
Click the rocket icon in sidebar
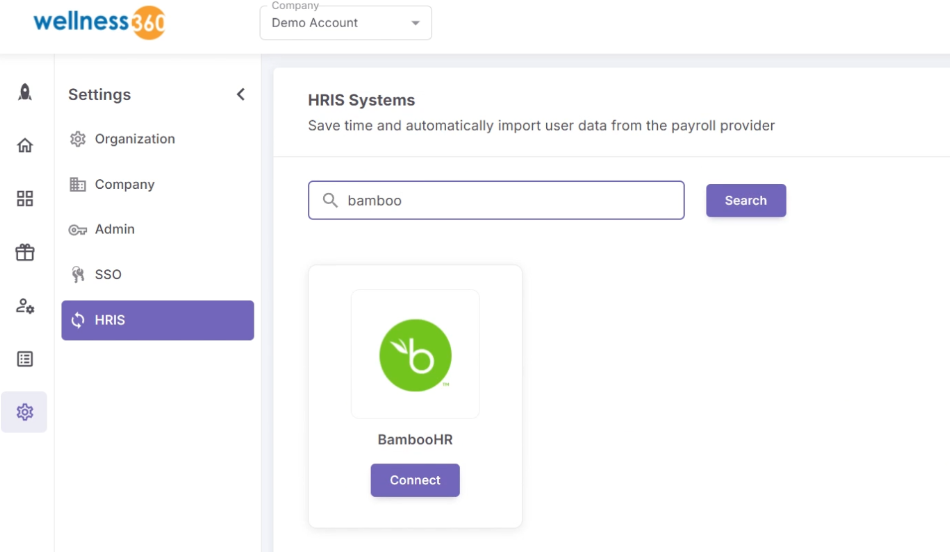point(25,92)
